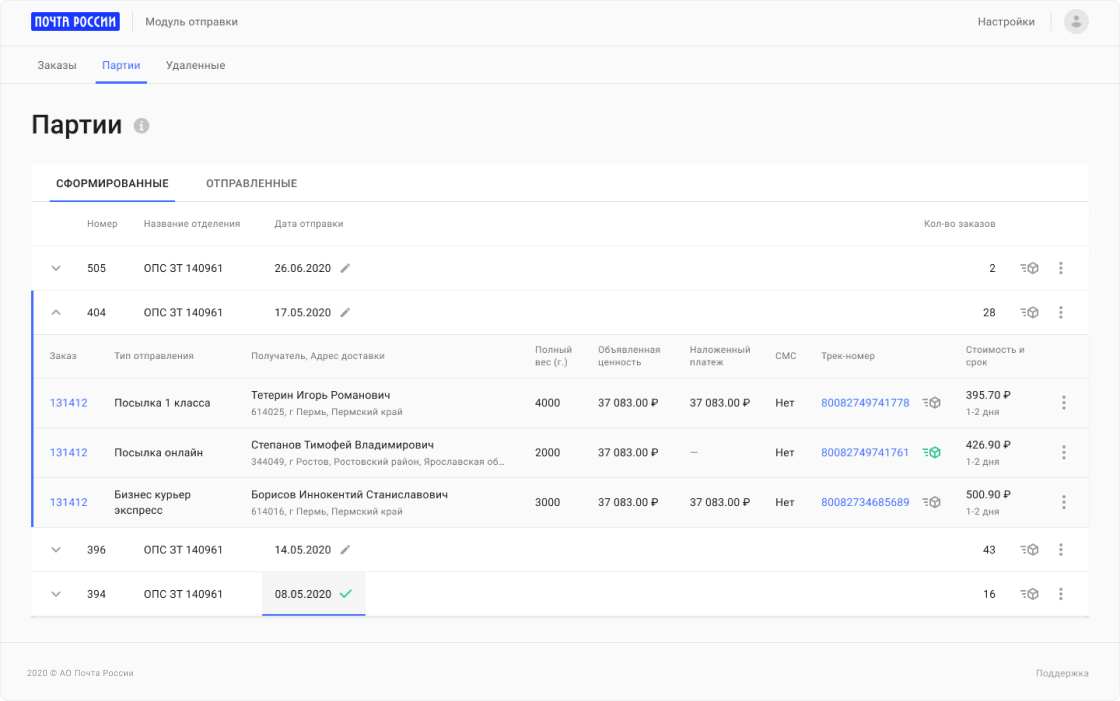
Task: Click Посылка 1 класса shipment type
Action: [162, 403]
